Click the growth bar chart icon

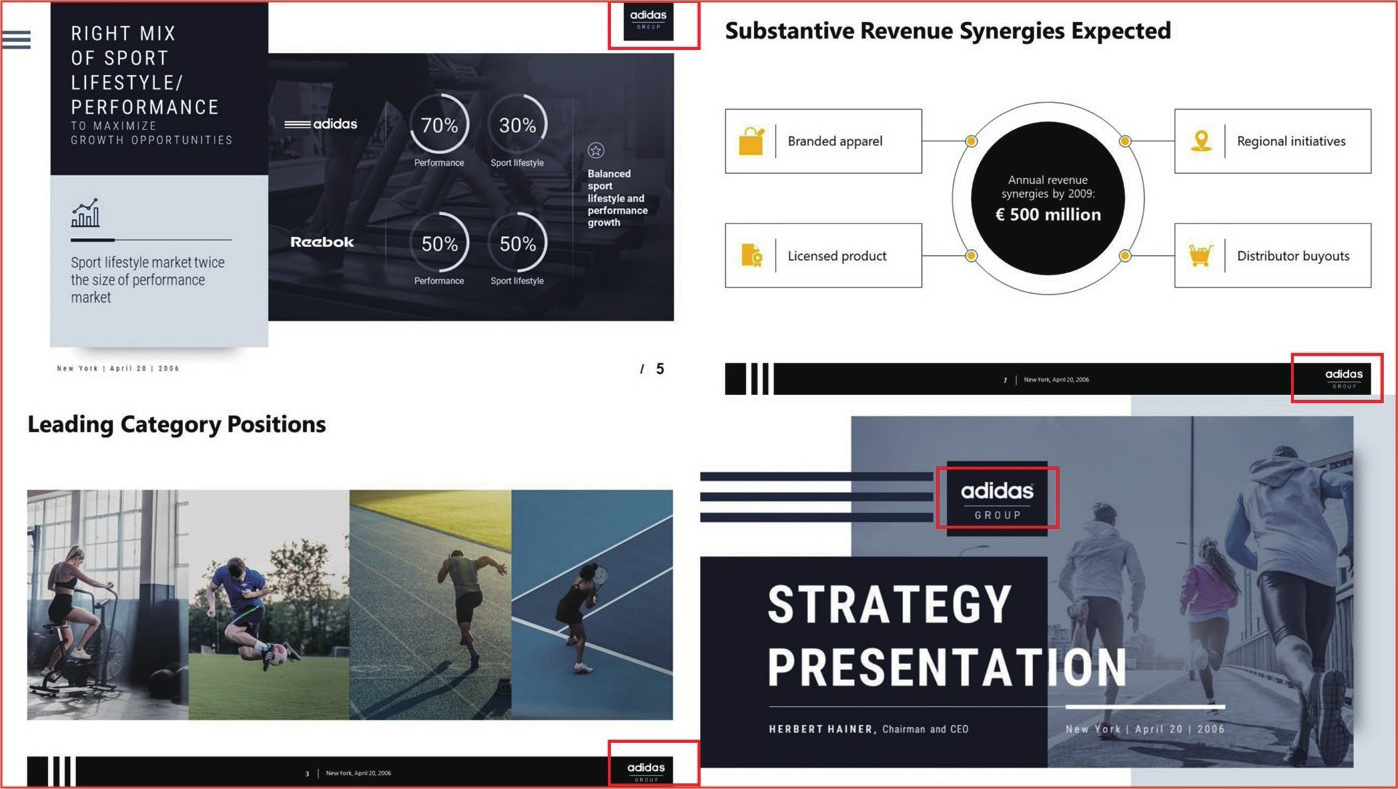click(85, 212)
